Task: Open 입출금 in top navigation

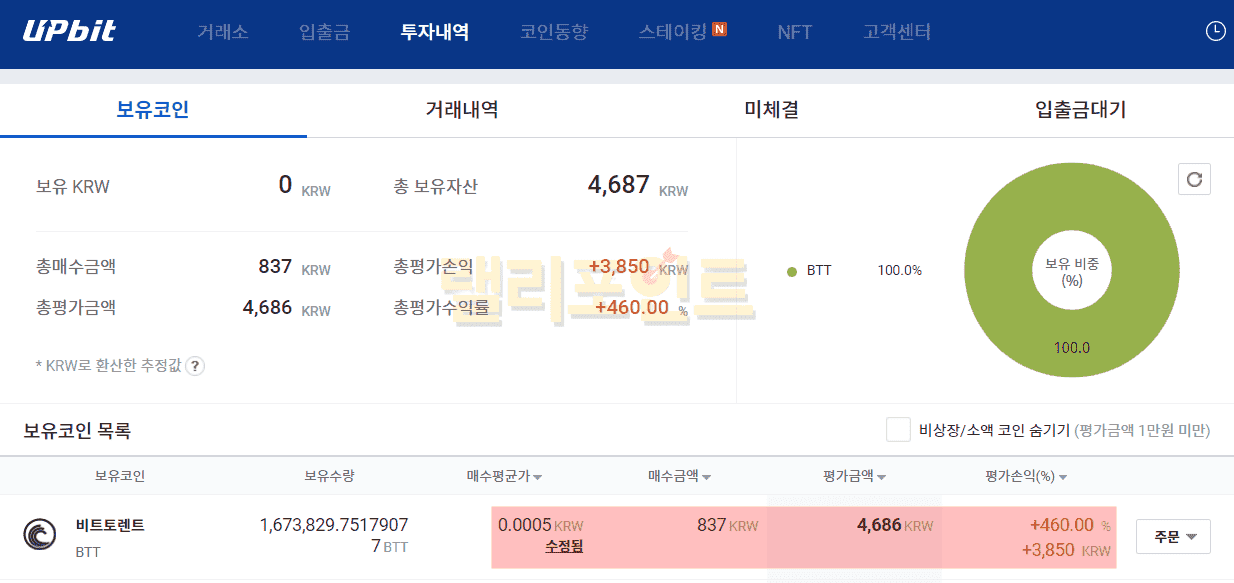Action: tap(324, 32)
